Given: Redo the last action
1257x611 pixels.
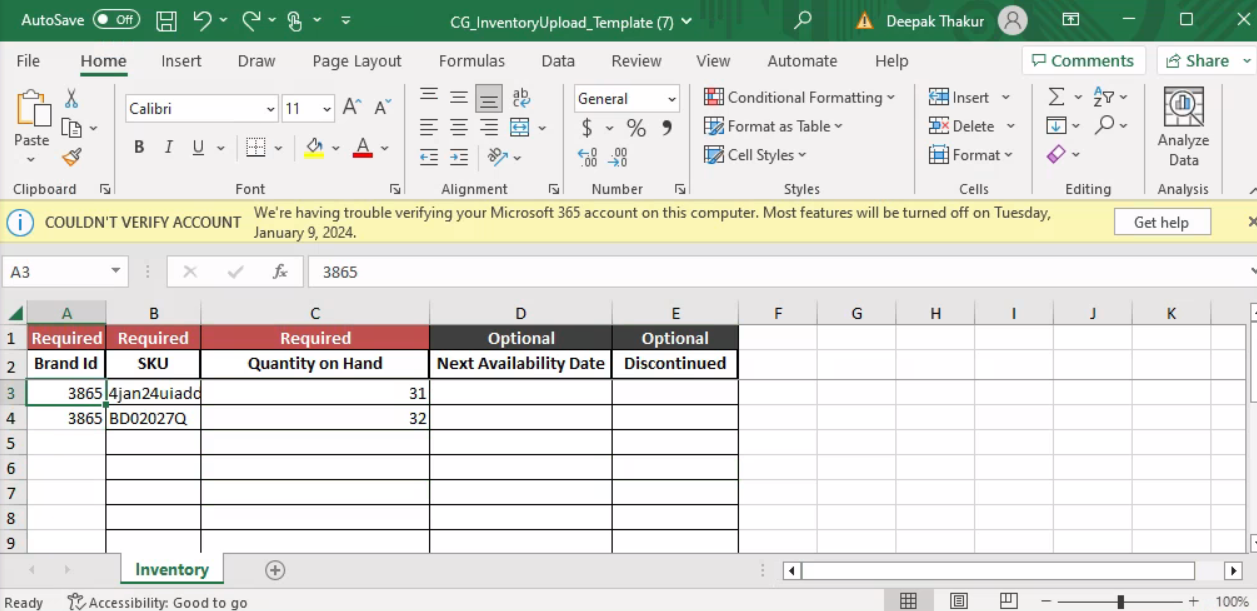Looking at the screenshot, I should pyautogui.click(x=251, y=20).
